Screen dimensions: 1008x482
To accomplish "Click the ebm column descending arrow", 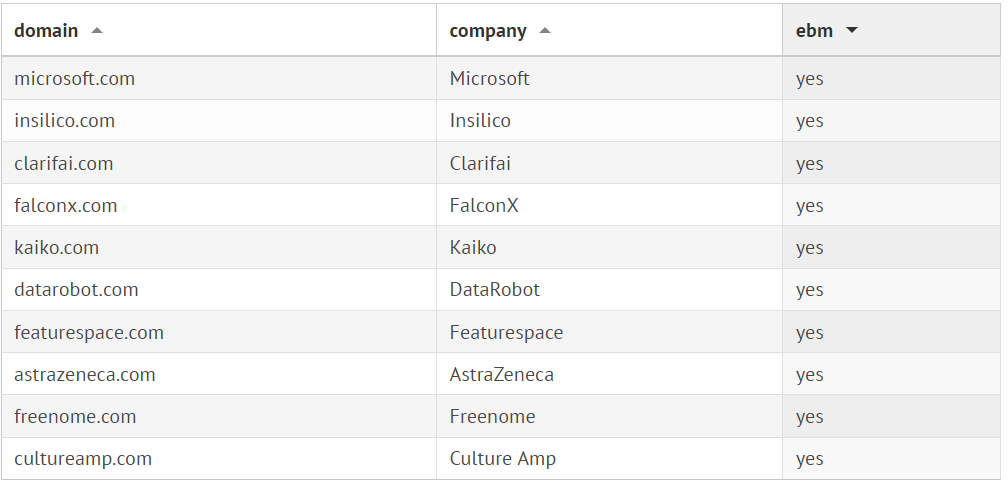I will pyautogui.click(x=852, y=31).
